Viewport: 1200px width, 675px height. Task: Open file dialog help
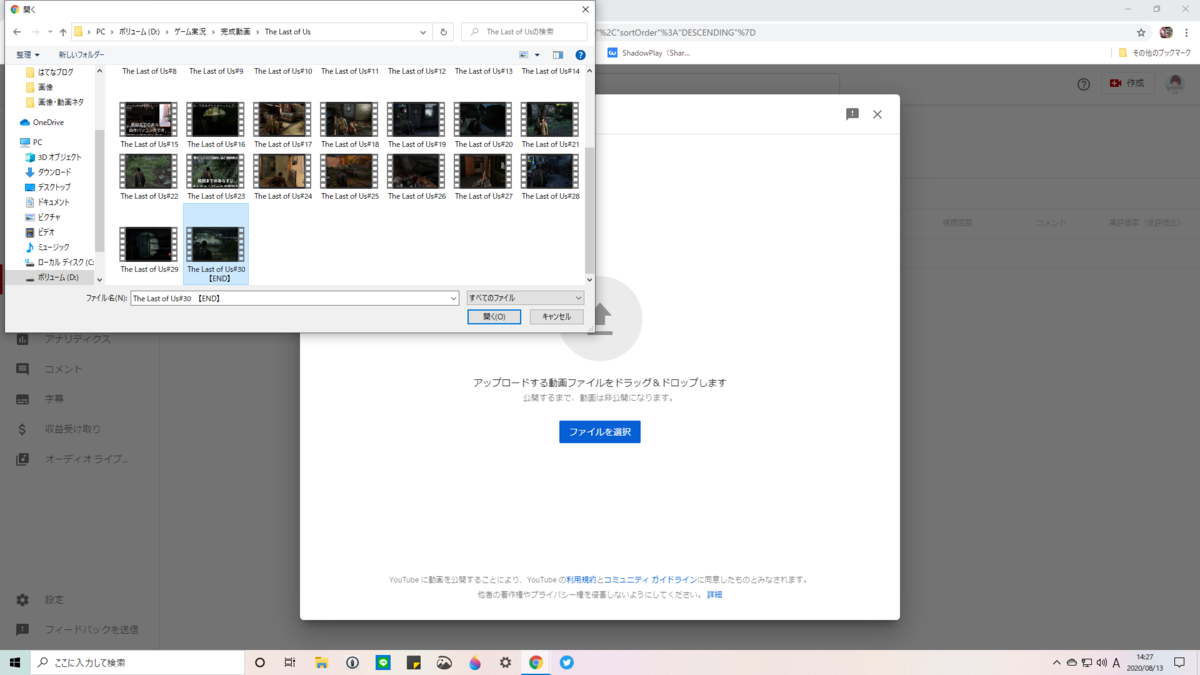(x=580, y=55)
